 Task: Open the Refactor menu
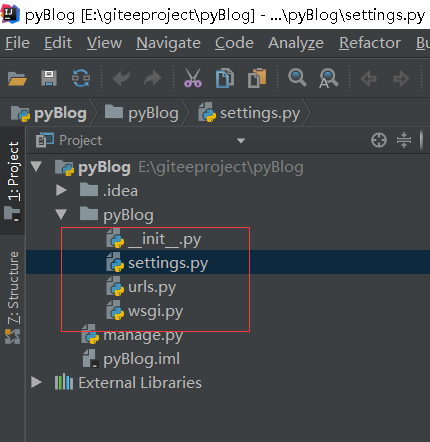point(370,43)
